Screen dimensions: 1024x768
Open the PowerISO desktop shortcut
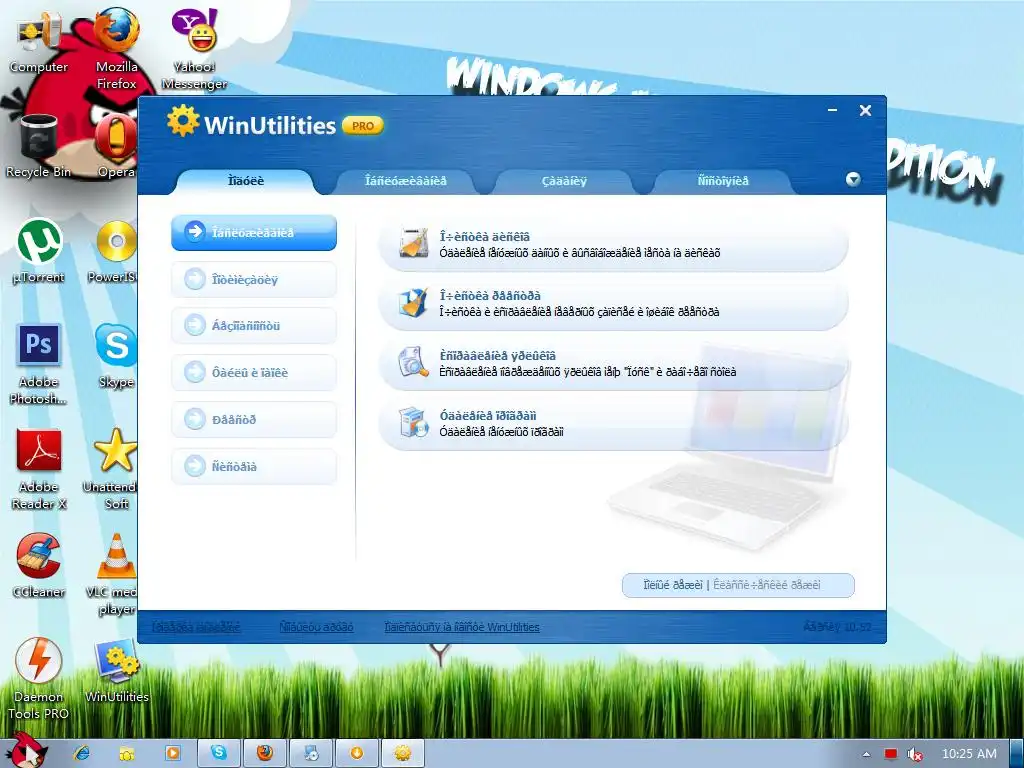click(x=114, y=251)
